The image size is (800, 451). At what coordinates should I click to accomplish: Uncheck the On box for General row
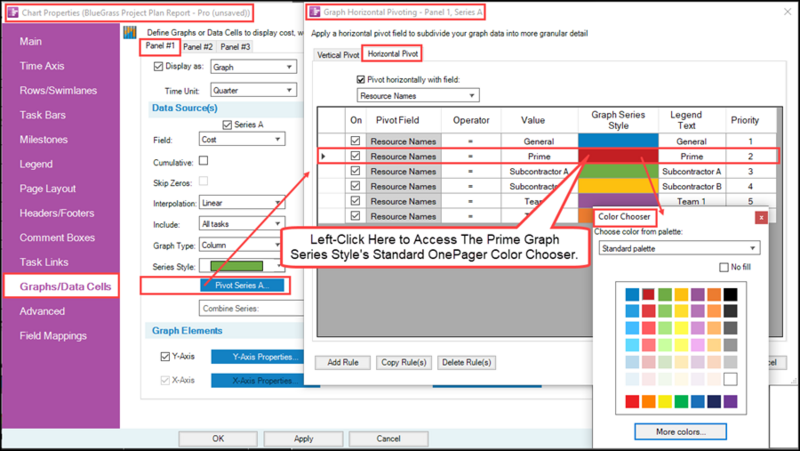(x=356, y=141)
